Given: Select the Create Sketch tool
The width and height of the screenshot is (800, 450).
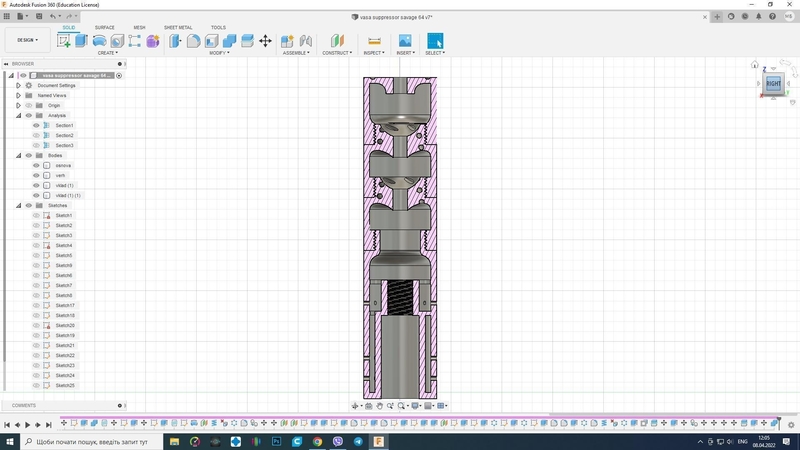Looking at the screenshot, I should (x=65, y=41).
